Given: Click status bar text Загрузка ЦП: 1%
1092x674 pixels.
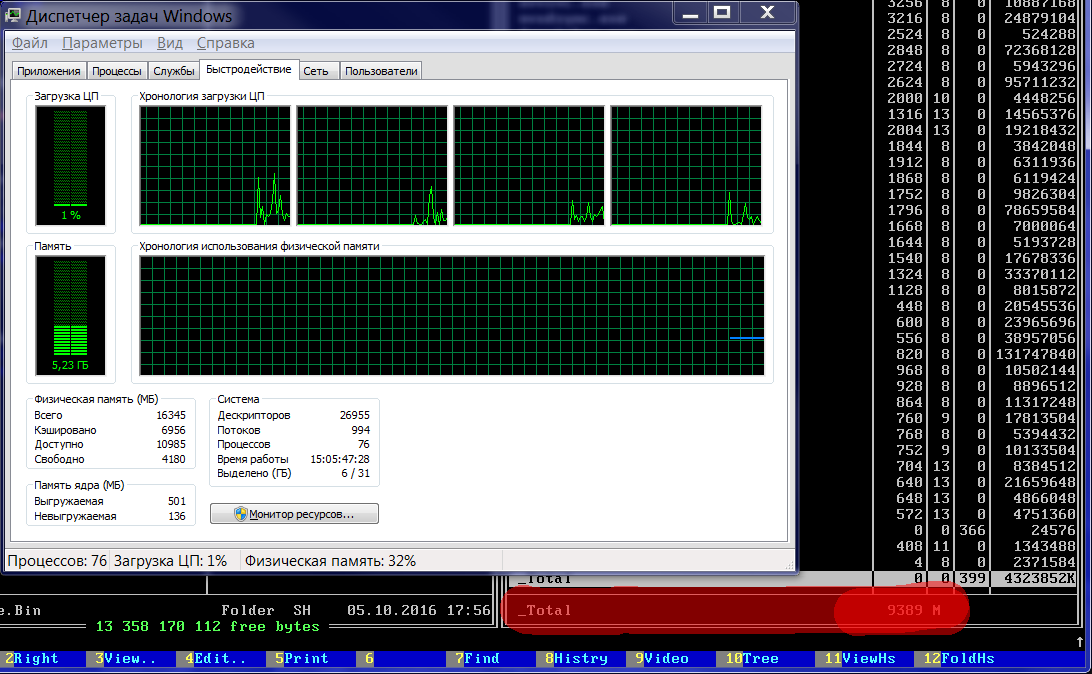Looking at the screenshot, I should point(171,561).
